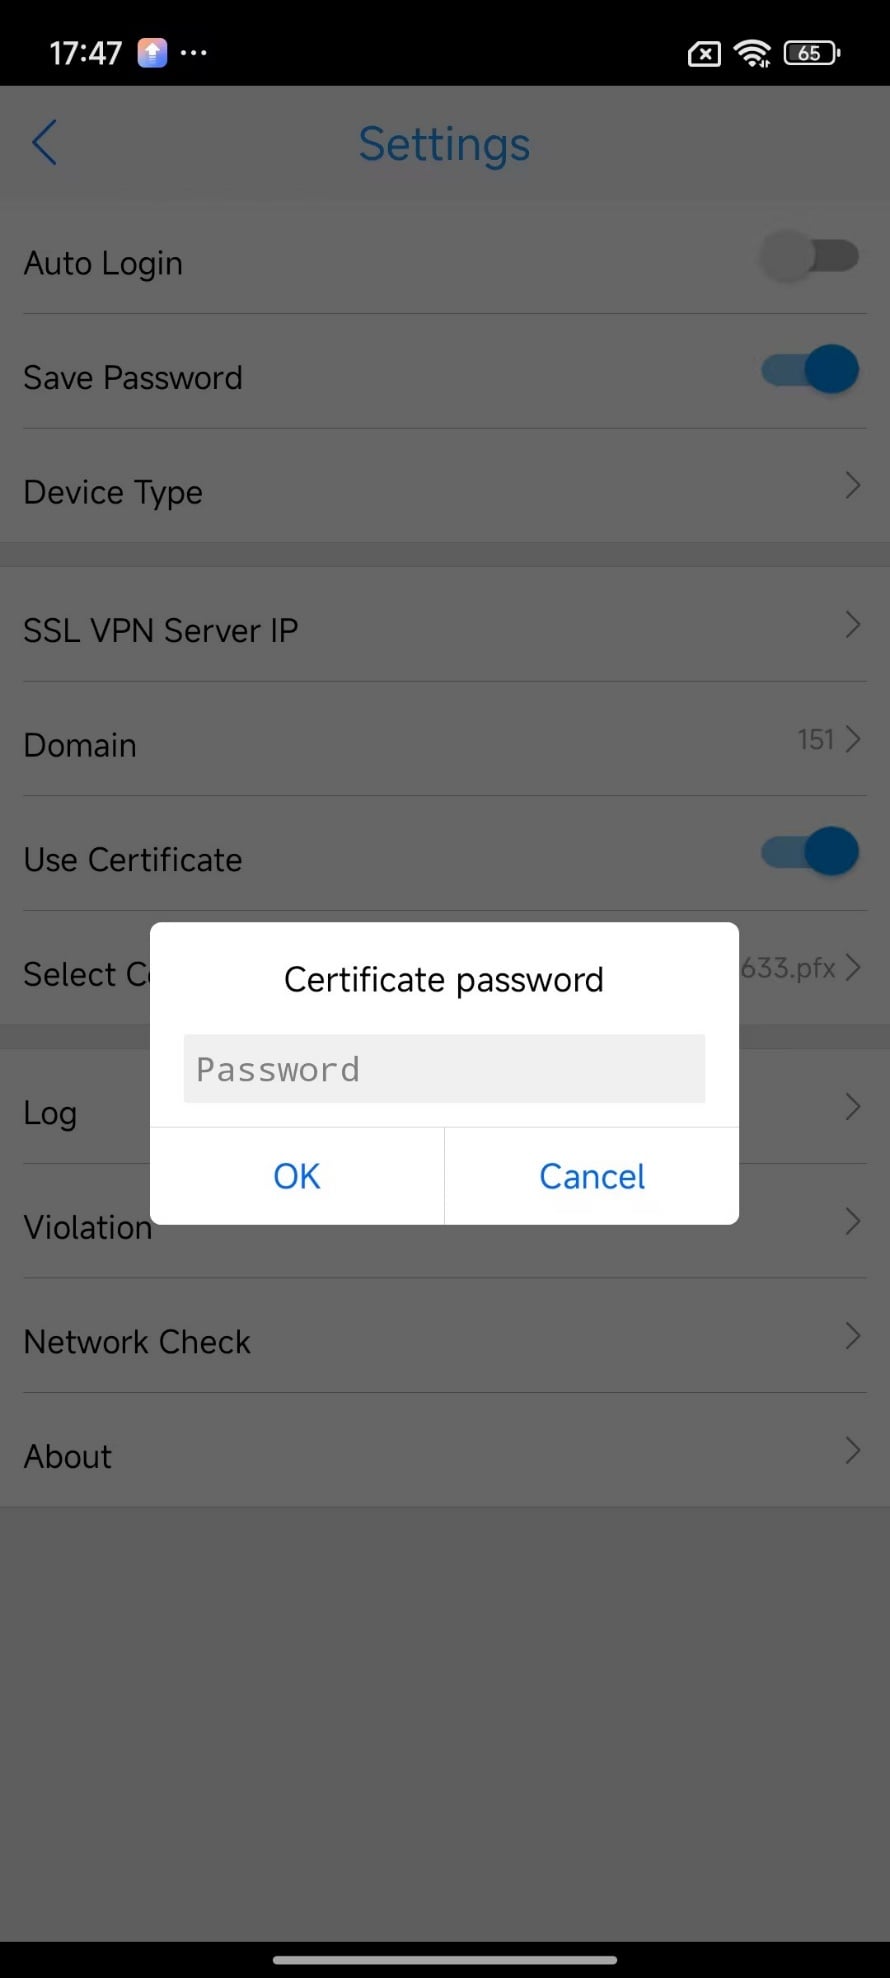Open SSL VPN Server IP chevron

click(x=852, y=625)
